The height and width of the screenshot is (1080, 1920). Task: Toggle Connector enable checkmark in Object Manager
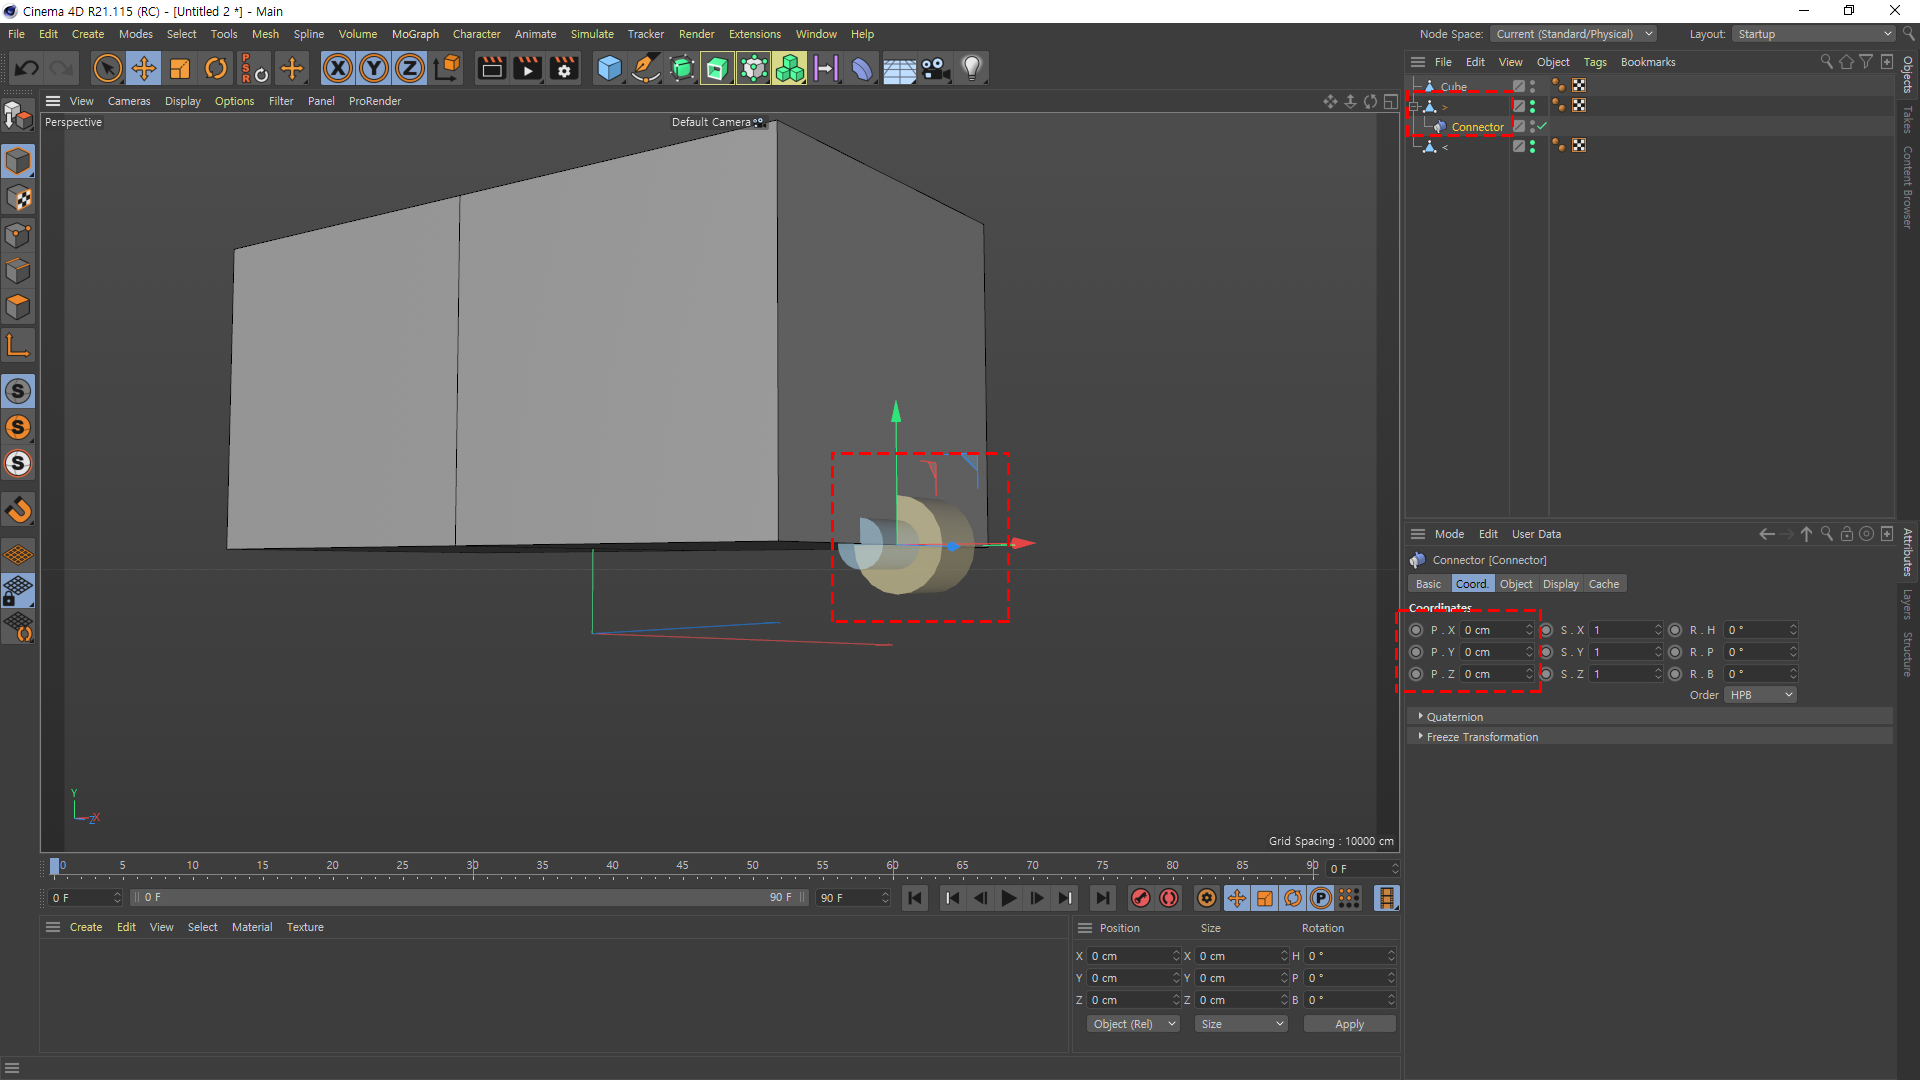(1542, 126)
